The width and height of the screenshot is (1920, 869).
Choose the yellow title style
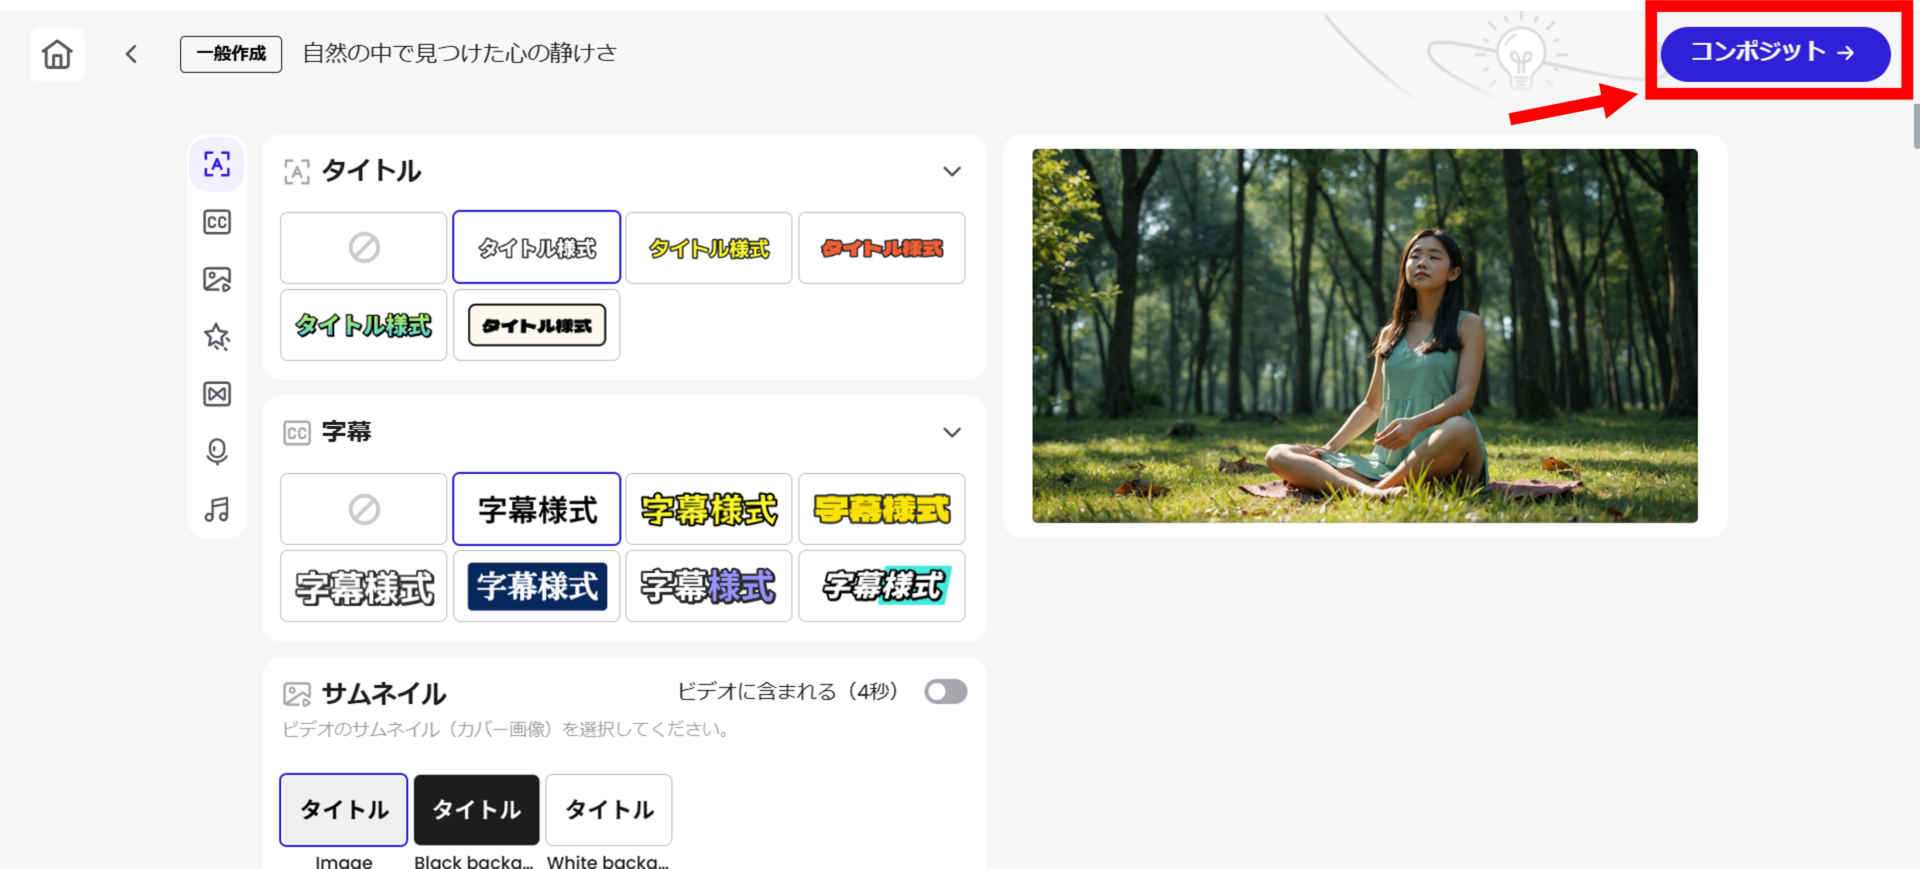709,248
